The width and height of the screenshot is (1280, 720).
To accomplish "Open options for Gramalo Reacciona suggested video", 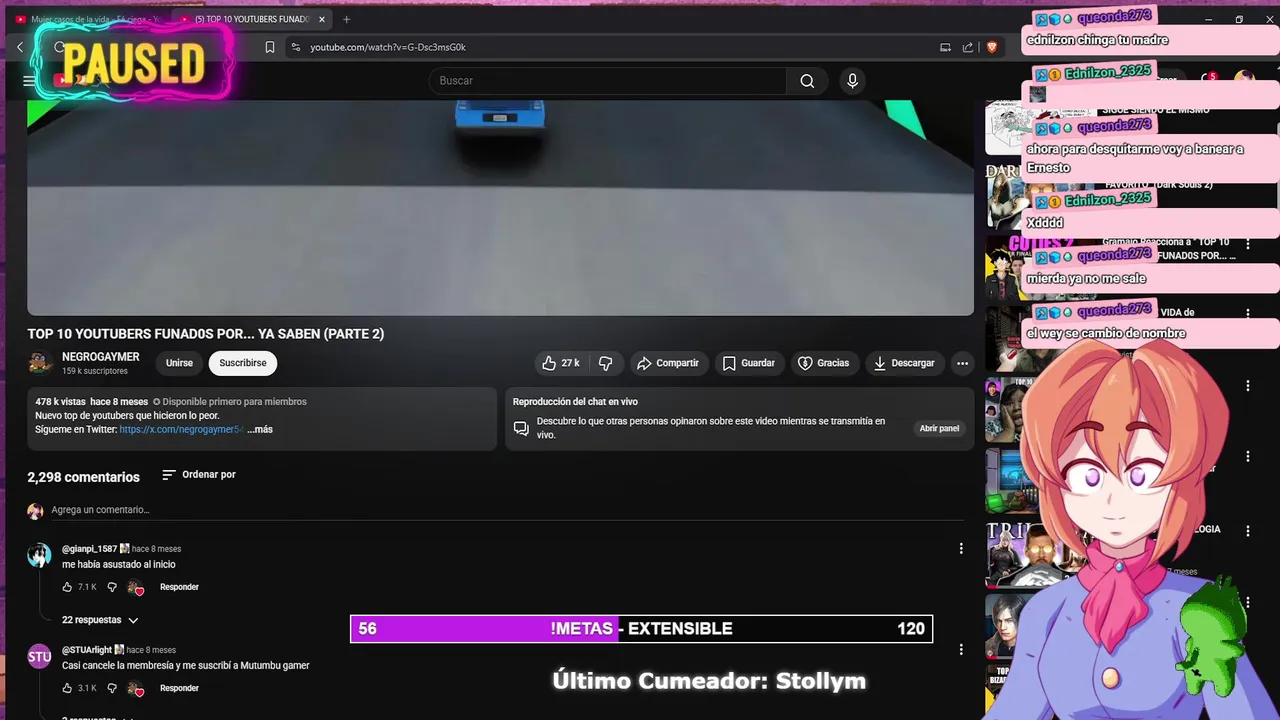I will coord(1247,243).
